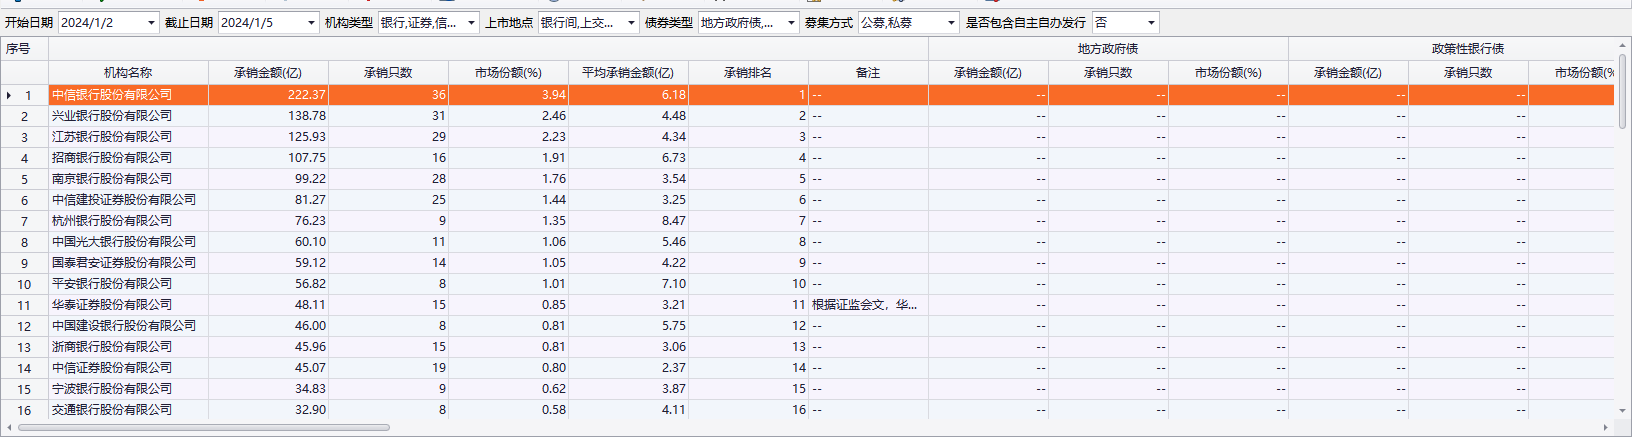The image size is (1632, 437).
Task: Select the 中信建投证券股份有限公司 row
Action: point(124,200)
